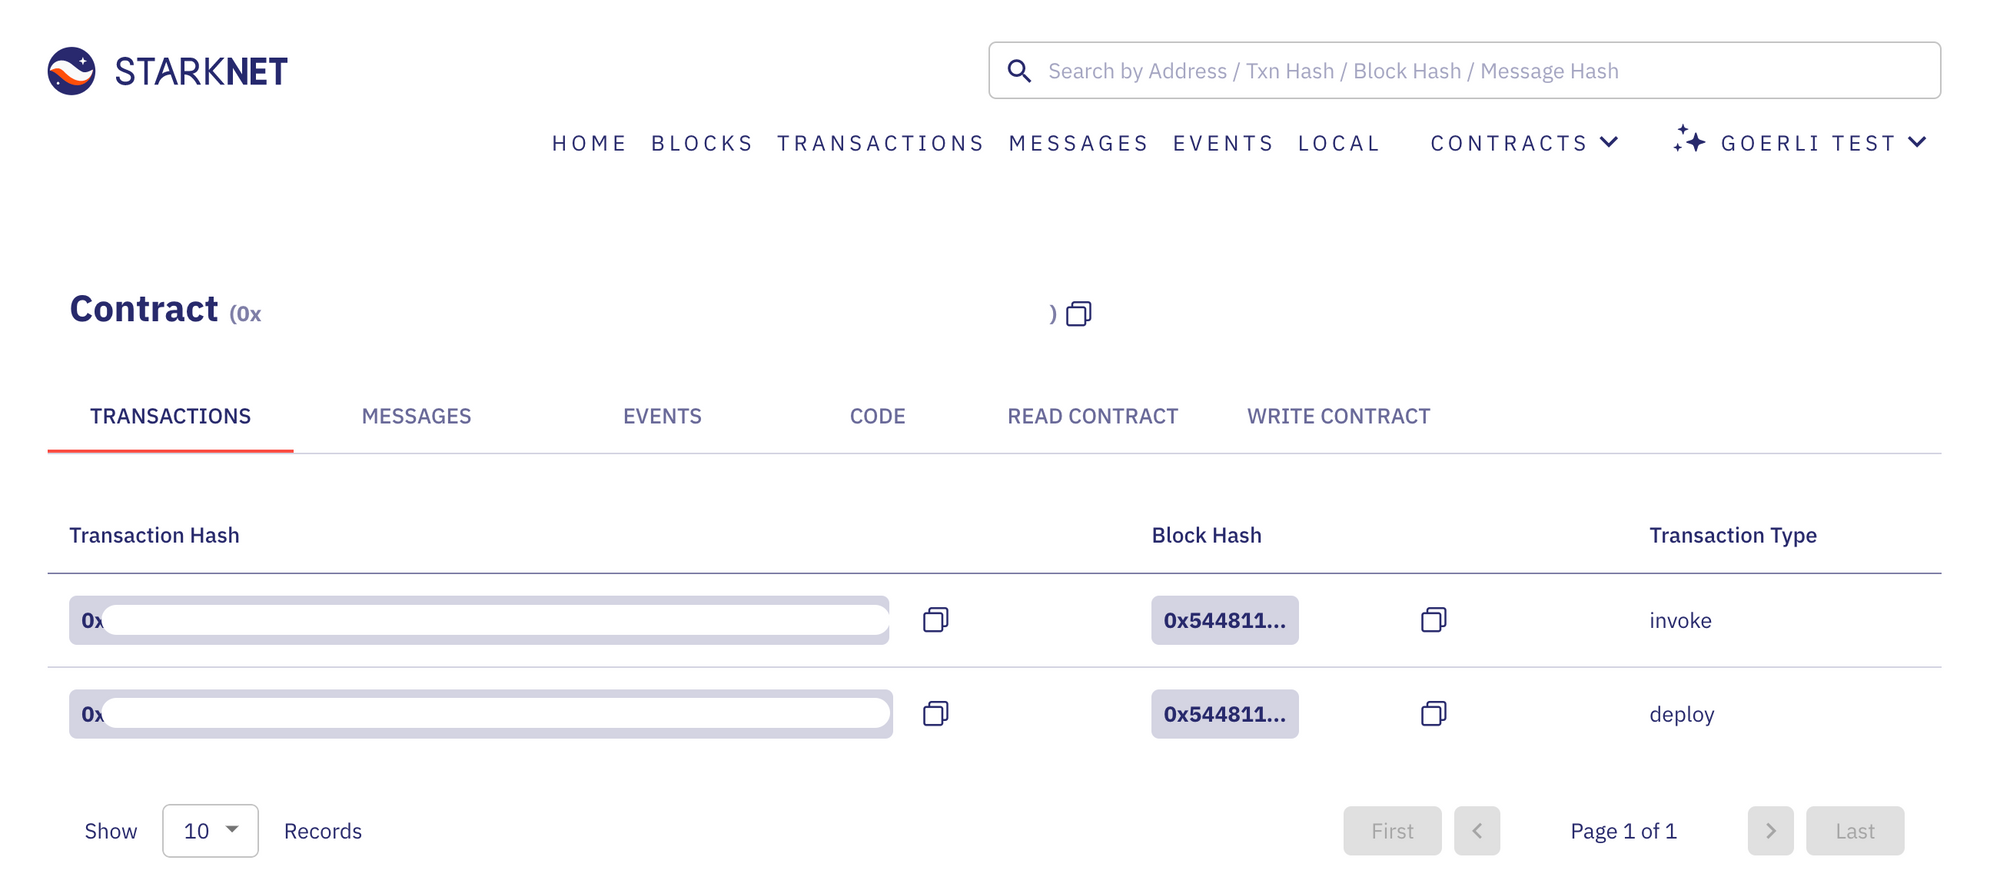Viewport: 2000px width, 890px height.
Task: Open the records-per-page dropdown showing 10
Action: 210,830
